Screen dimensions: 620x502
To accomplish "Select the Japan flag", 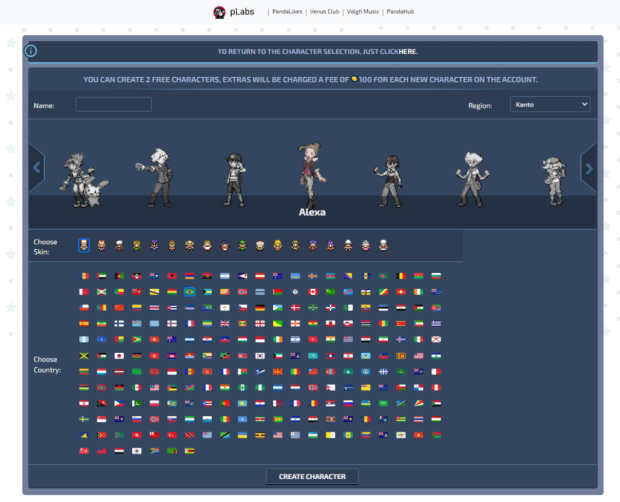I will click(119, 356).
